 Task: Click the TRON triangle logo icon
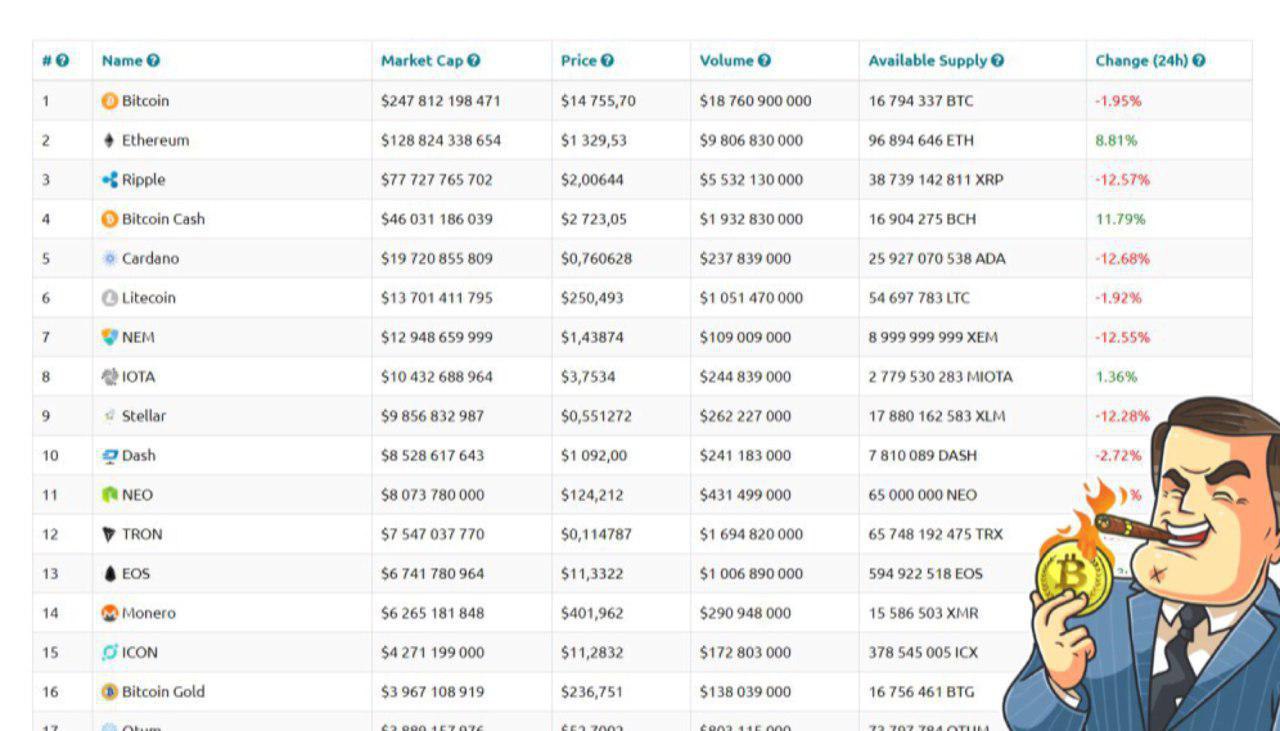point(110,534)
